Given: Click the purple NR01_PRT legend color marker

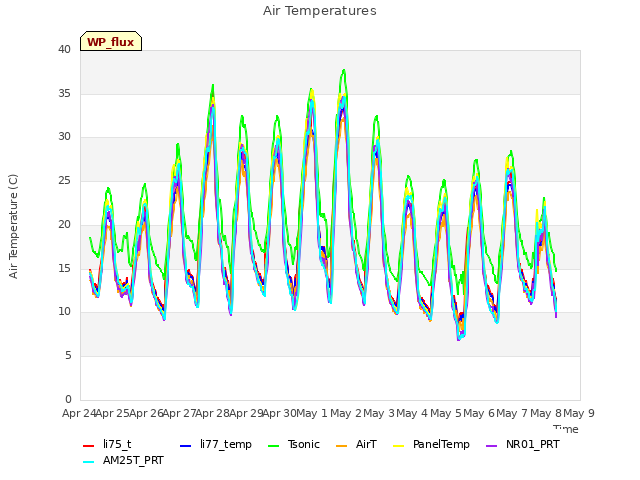Looking at the screenshot, I should click(492, 446).
